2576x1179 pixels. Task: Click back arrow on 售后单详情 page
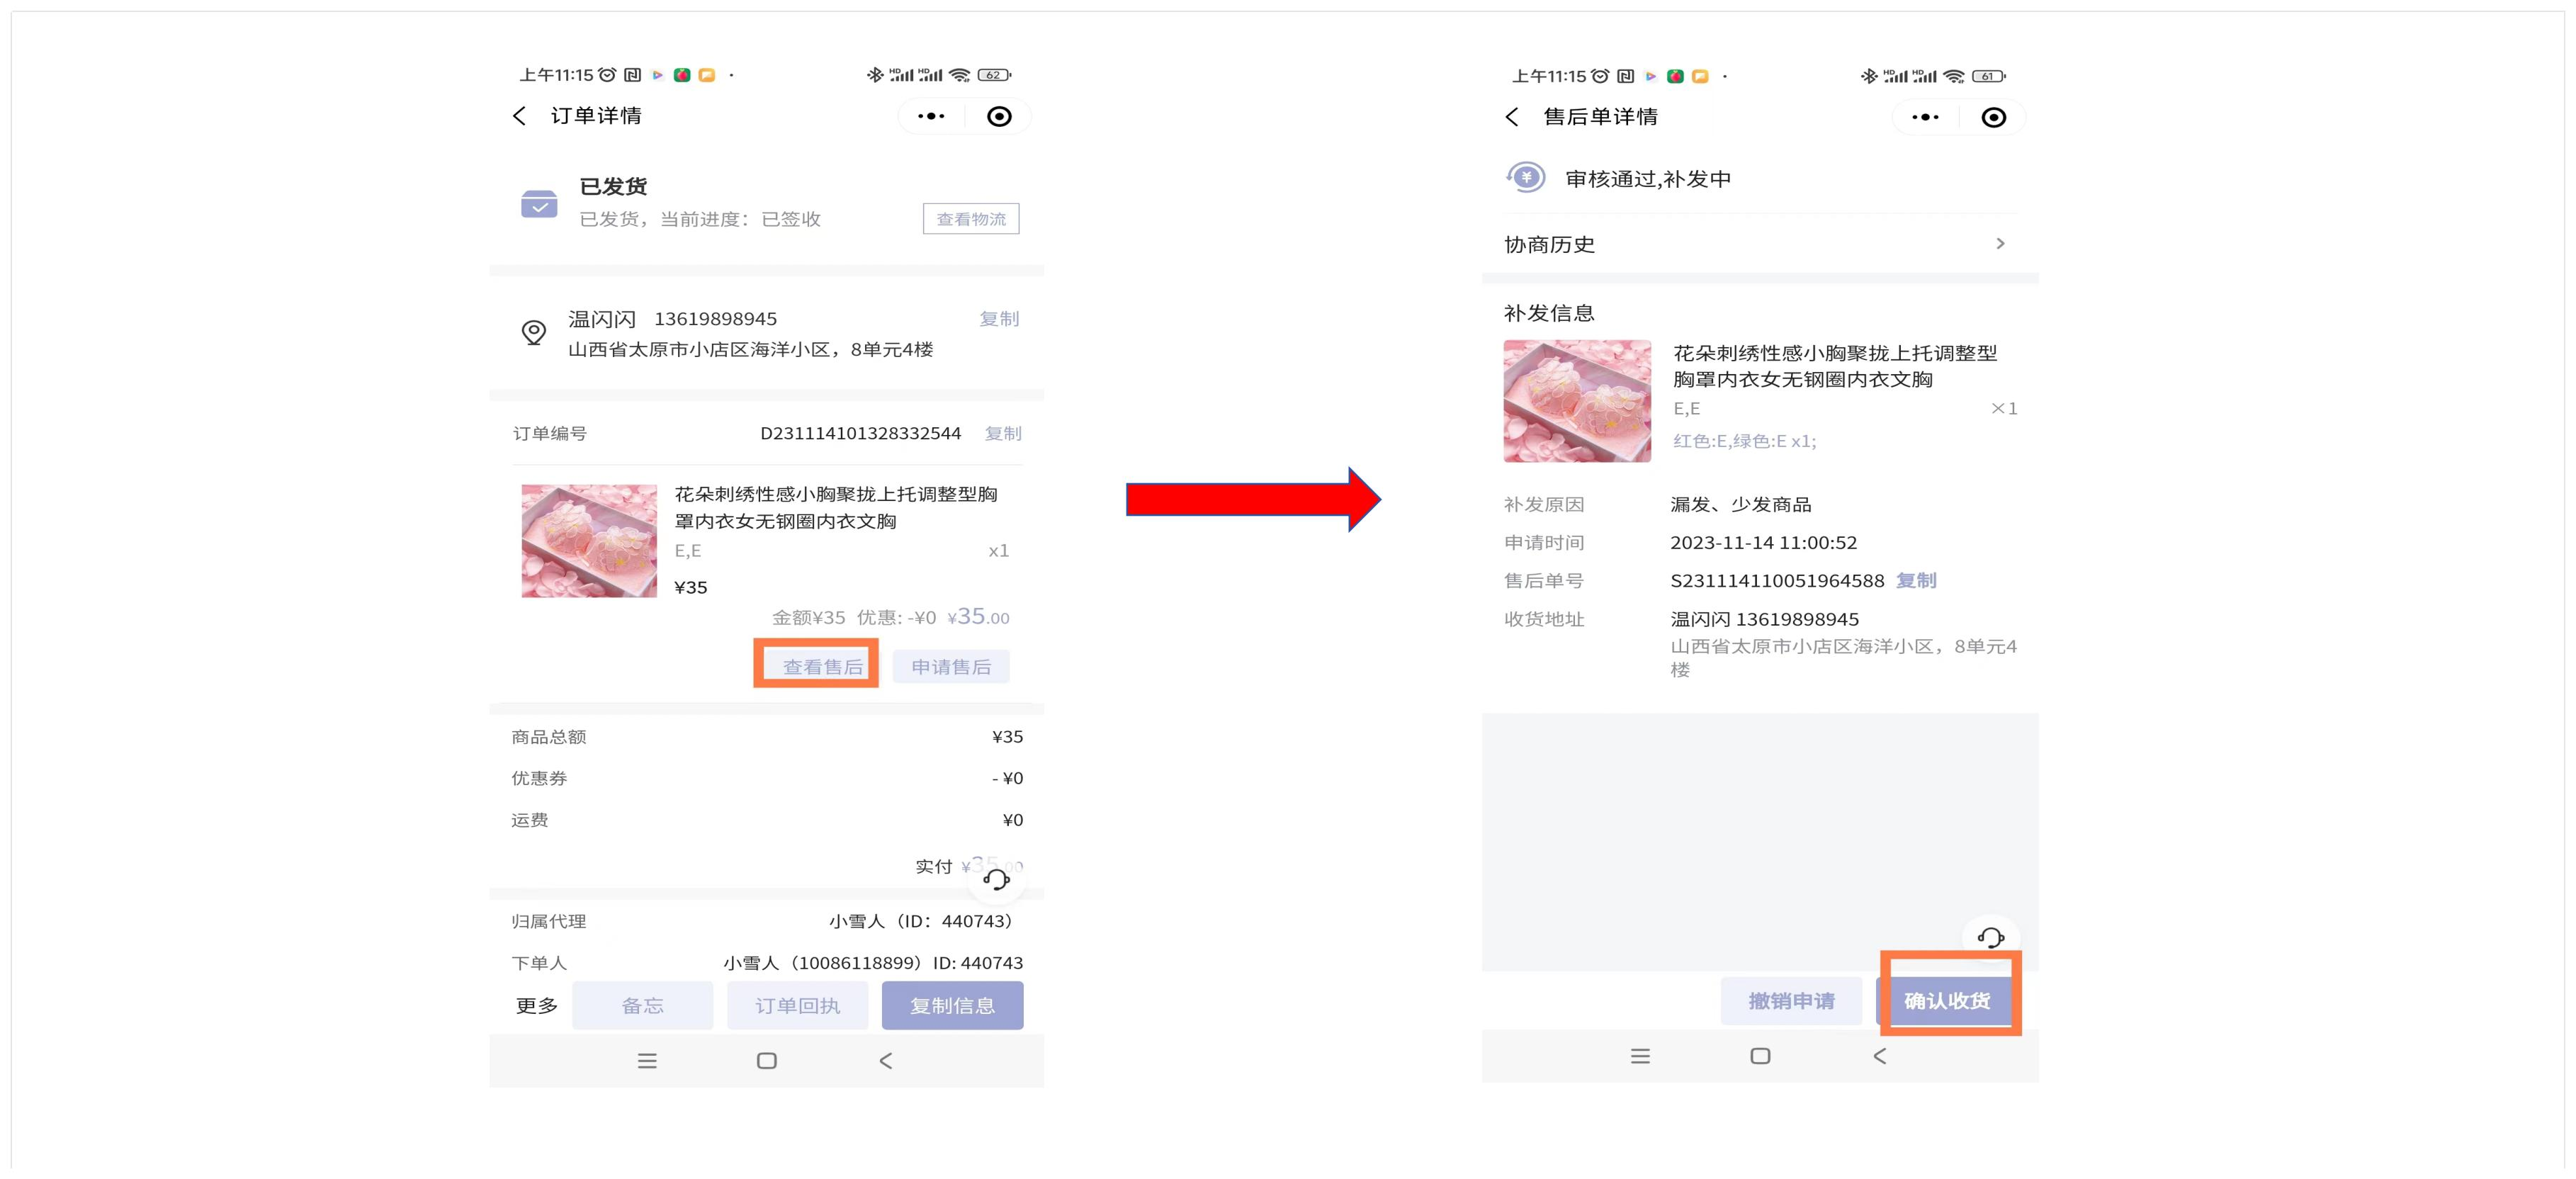(x=1512, y=117)
